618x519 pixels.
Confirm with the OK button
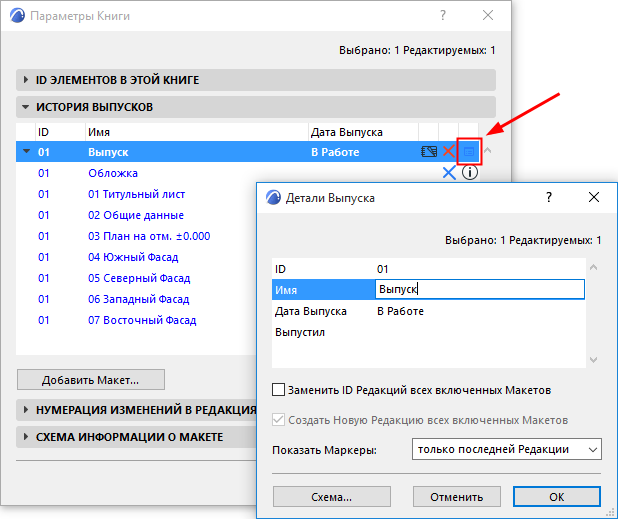(x=557, y=497)
